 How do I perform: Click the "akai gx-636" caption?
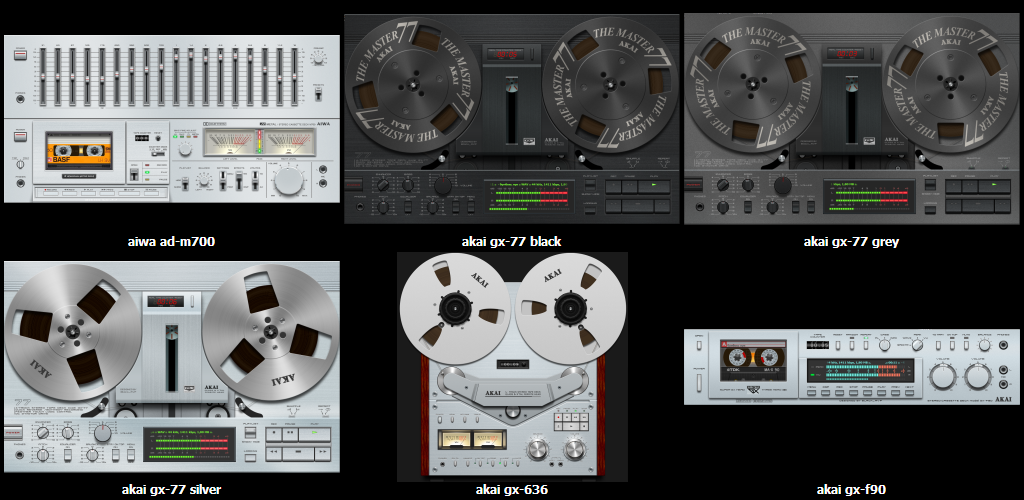tap(512, 490)
